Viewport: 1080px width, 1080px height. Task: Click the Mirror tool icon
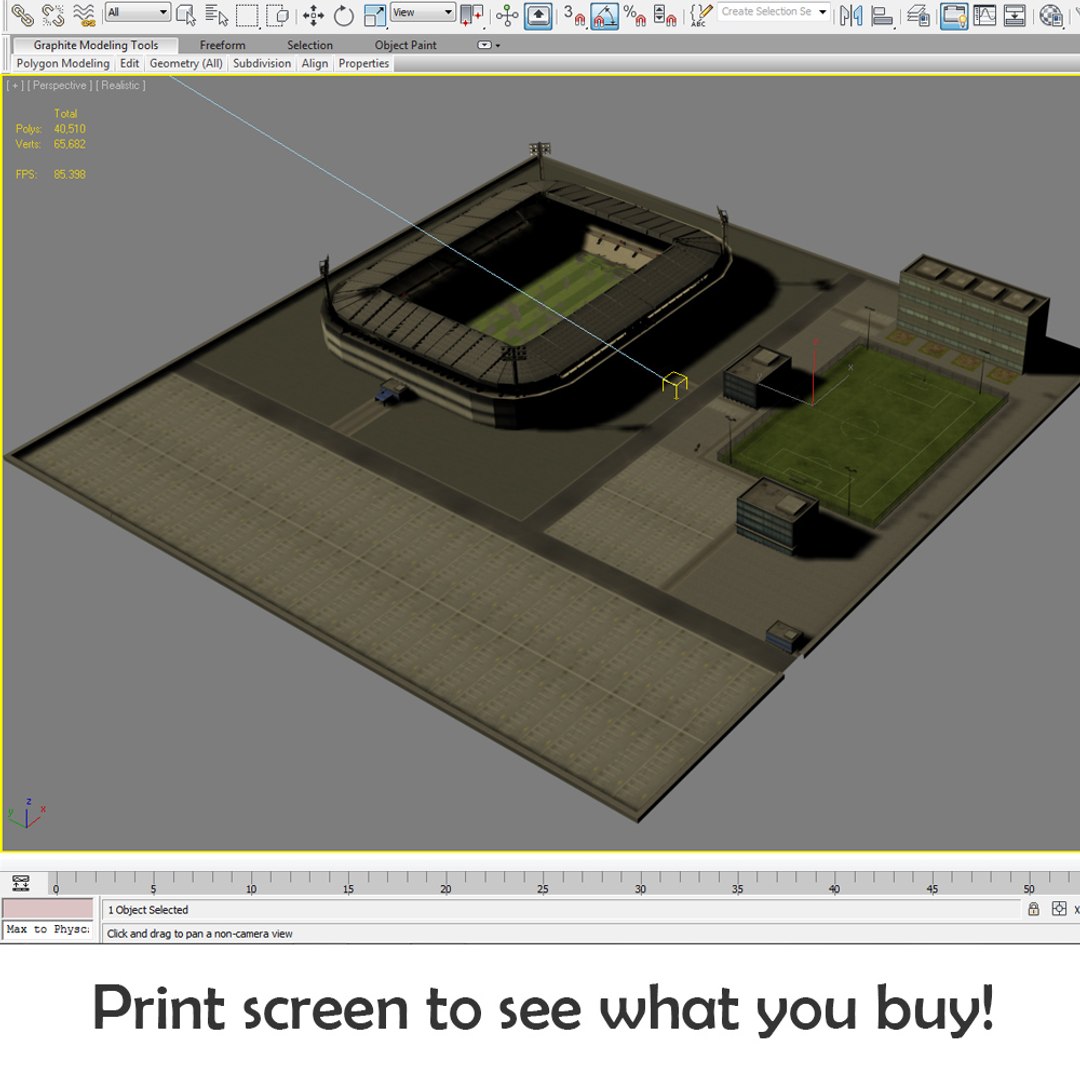(851, 14)
